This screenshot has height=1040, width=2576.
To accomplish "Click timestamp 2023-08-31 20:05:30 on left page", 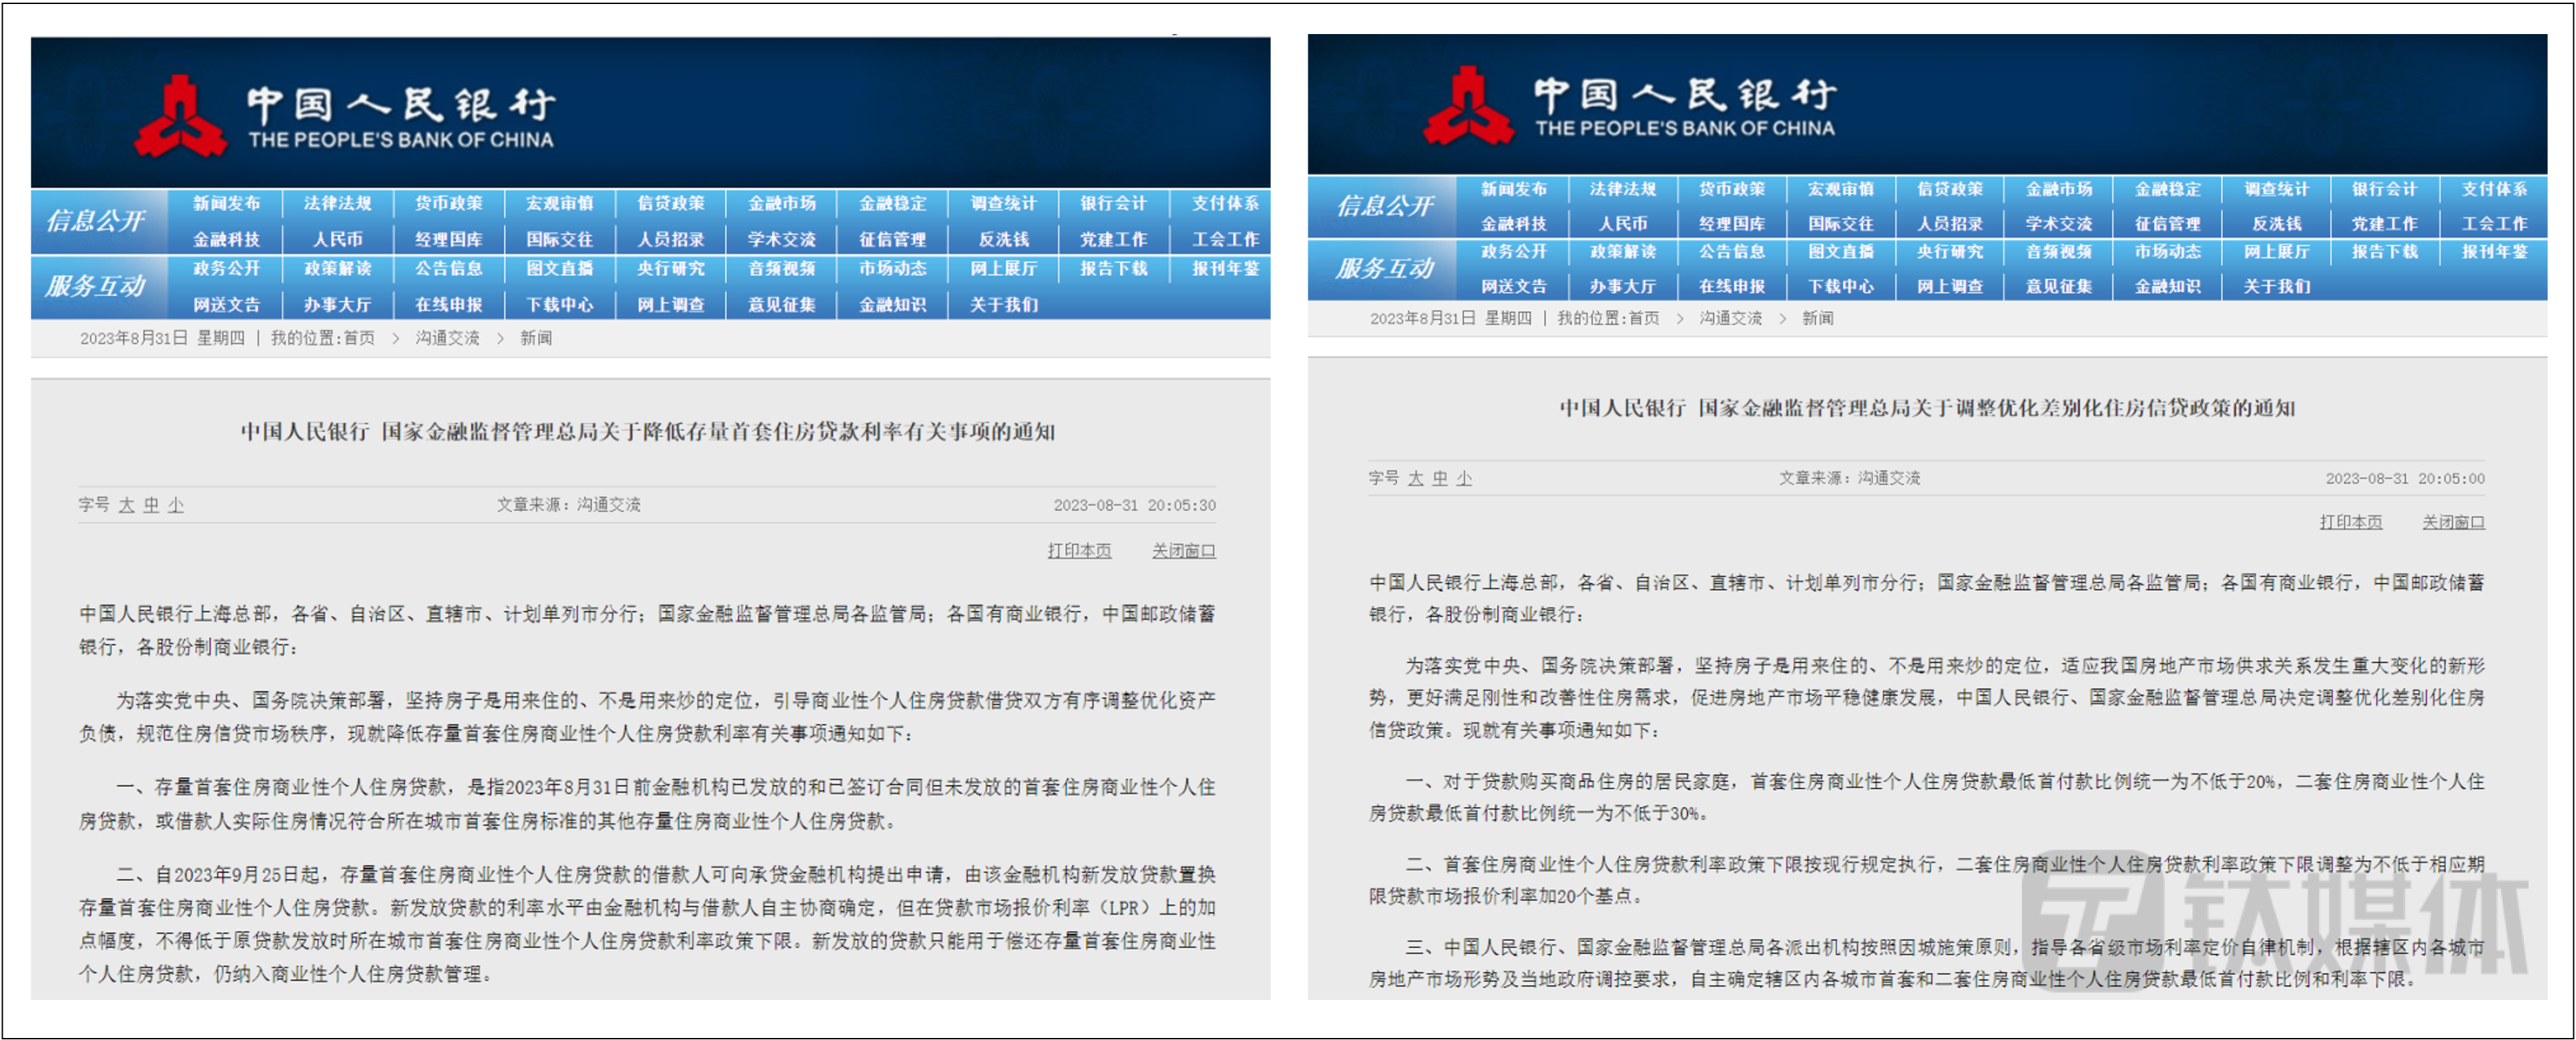I will pos(1134,505).
